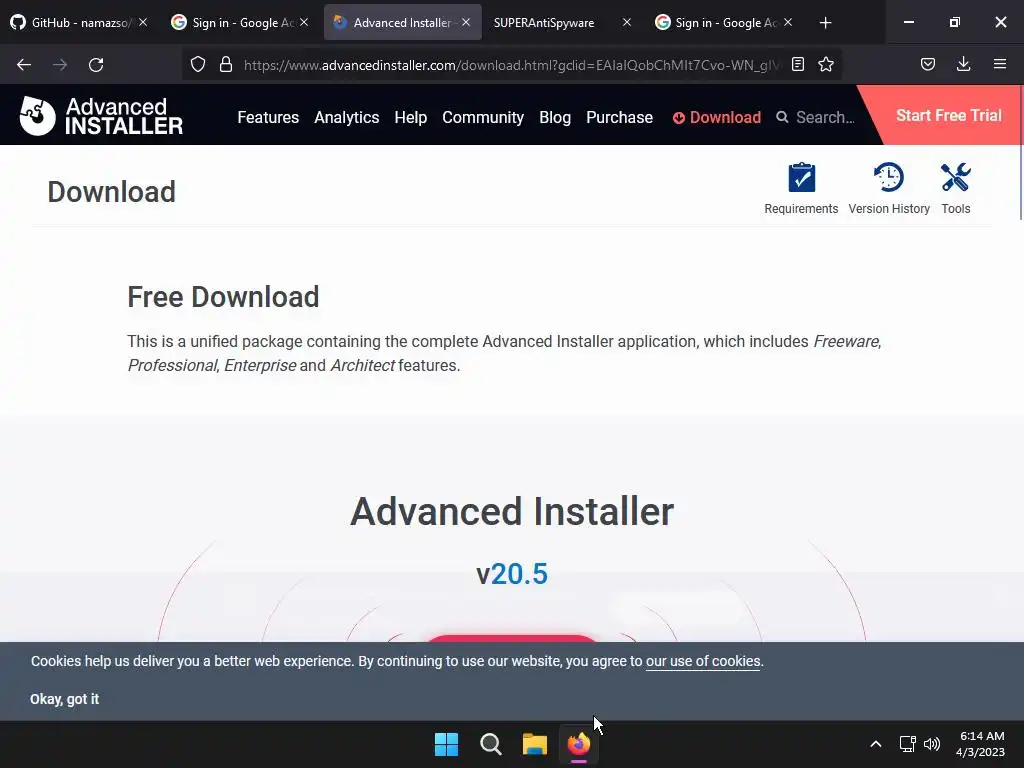Open a new tab with plus button
The width and height of the screenshot is (1024, 768).
[x=825, y=23]
